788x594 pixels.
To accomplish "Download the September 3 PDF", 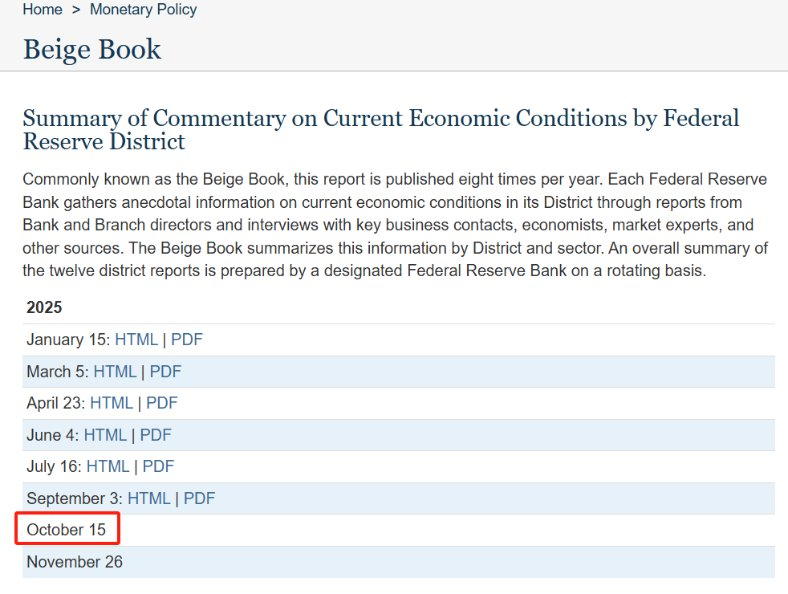I will (200, 498).
